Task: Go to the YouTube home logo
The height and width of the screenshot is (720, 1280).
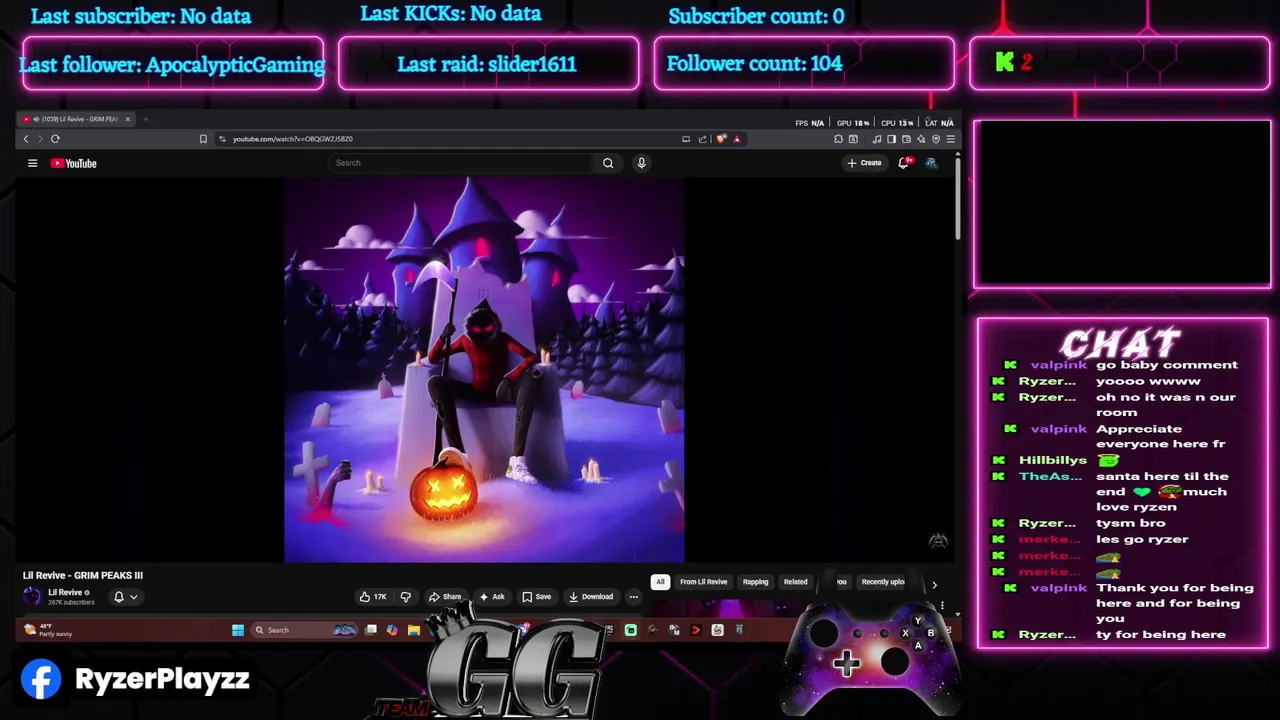Action: click(74, 163)
